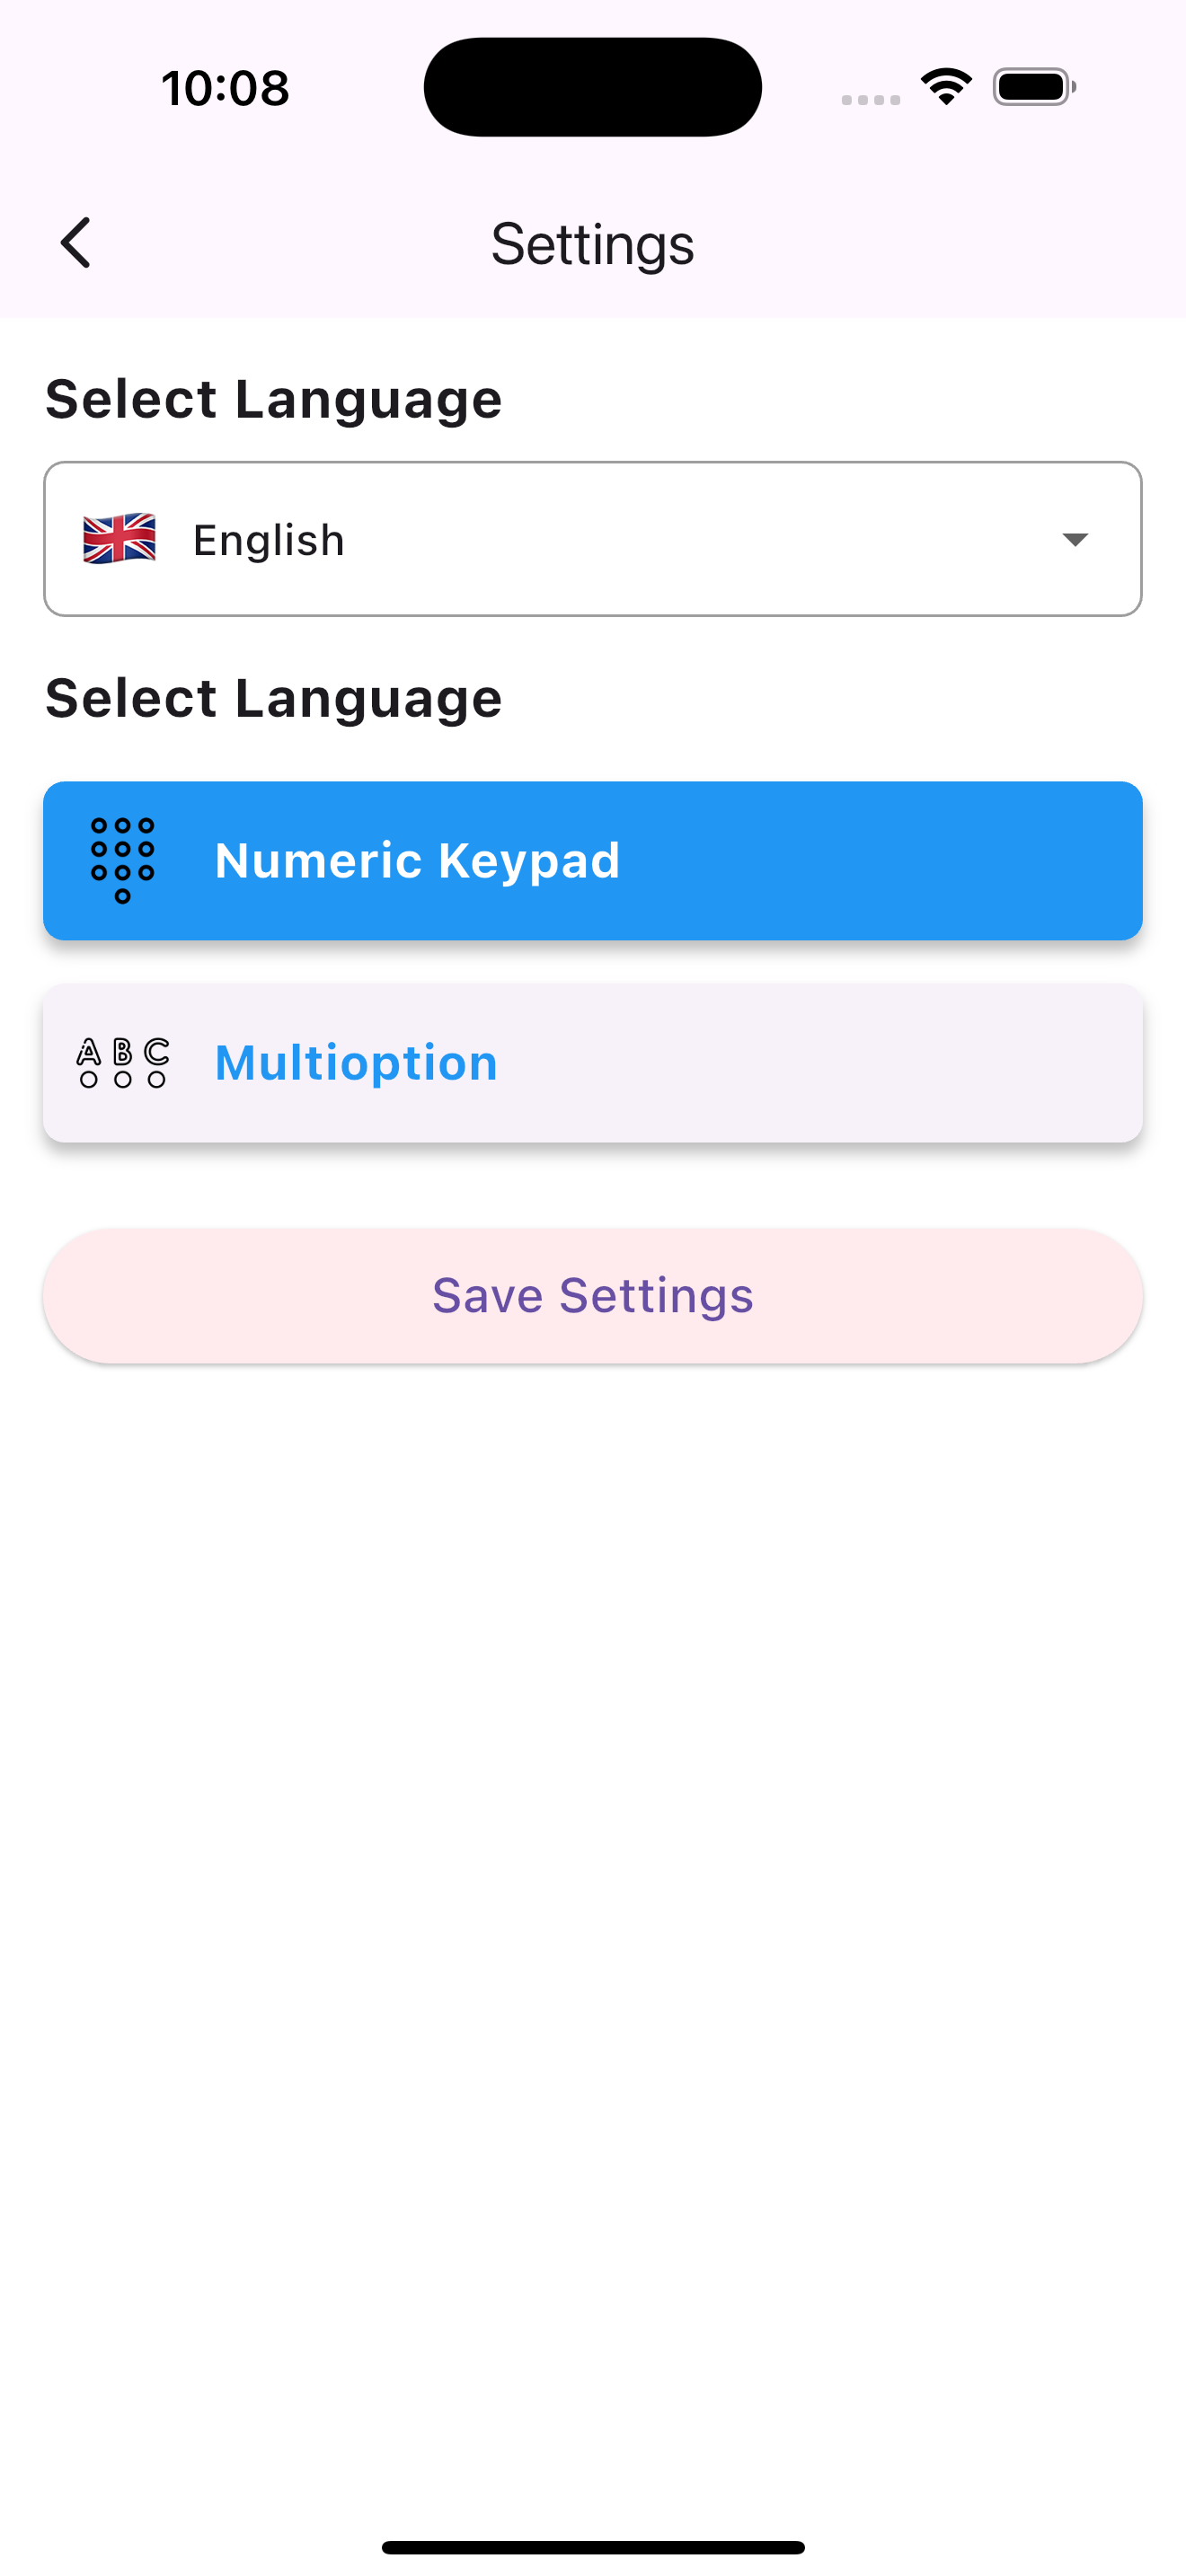This screenshot has width=1186, height=2576.
Task: Click the English language selection text
Action: (269, 540)
